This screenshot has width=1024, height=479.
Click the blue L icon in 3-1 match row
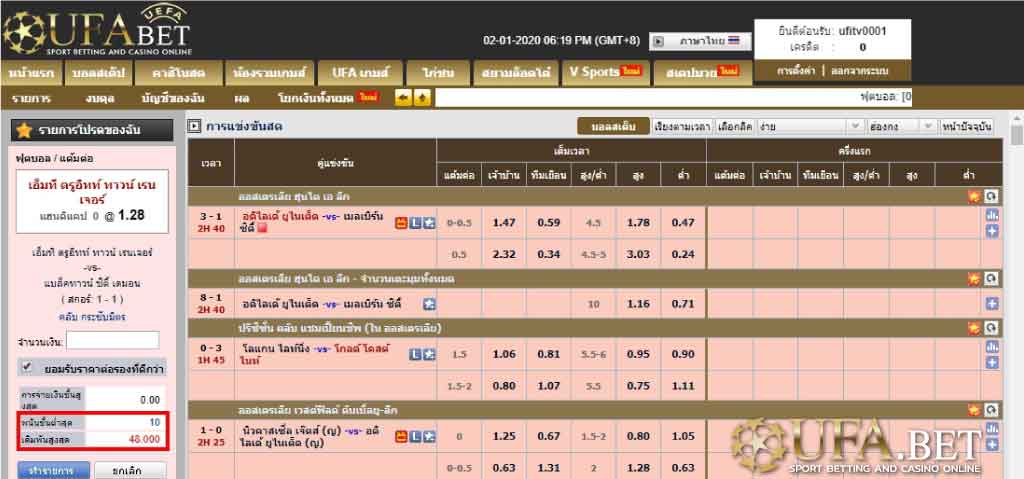pyautogui.click(x=415, y=223)
